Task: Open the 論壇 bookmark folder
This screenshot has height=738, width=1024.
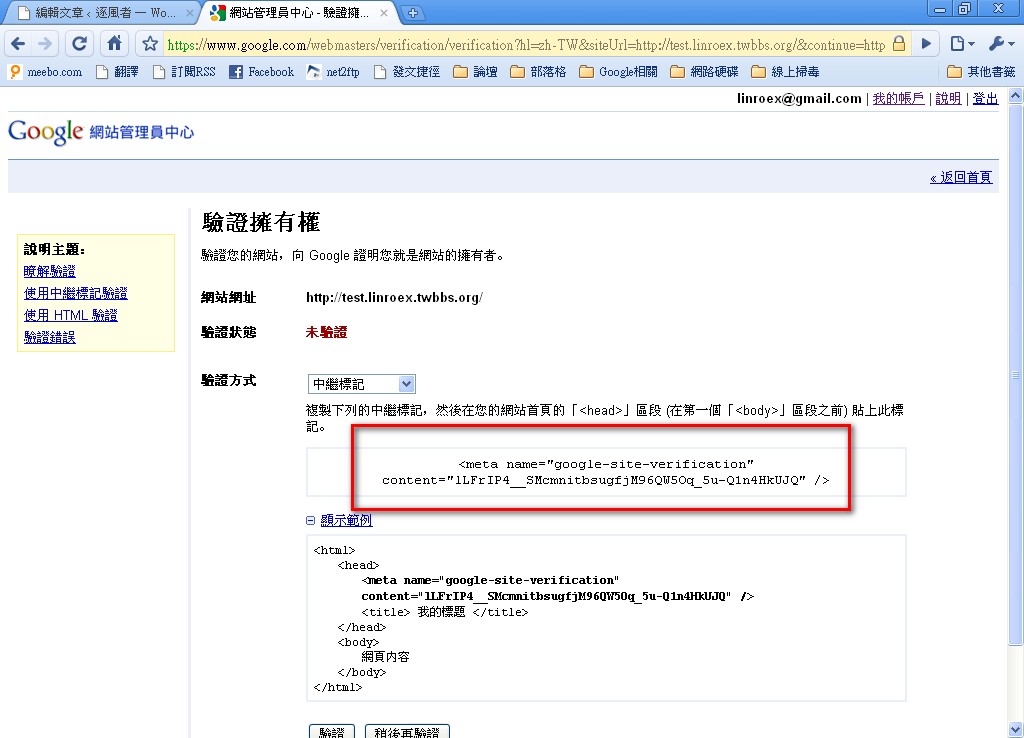Action: click(x=475, y=72)
